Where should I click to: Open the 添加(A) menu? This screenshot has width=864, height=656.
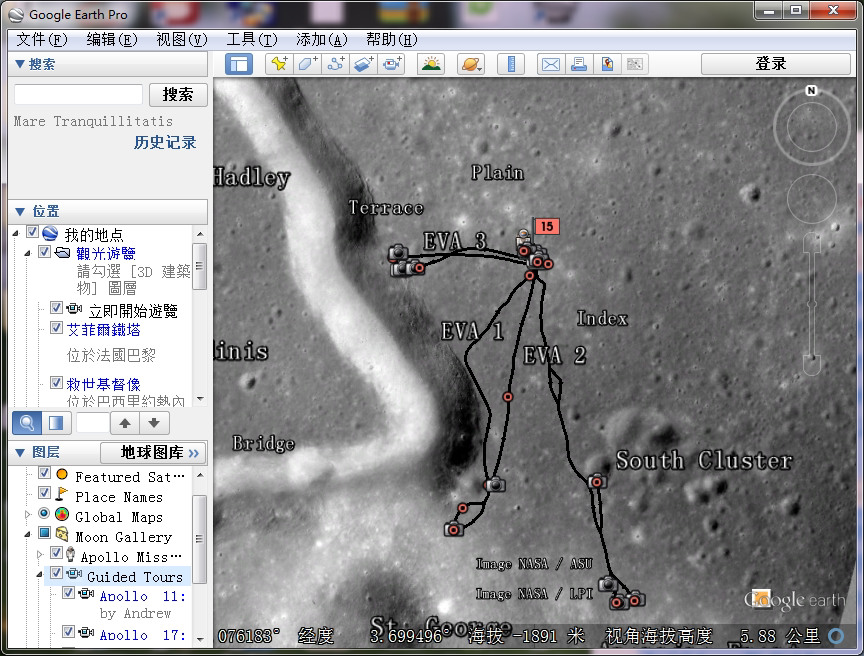click(322, 40)
